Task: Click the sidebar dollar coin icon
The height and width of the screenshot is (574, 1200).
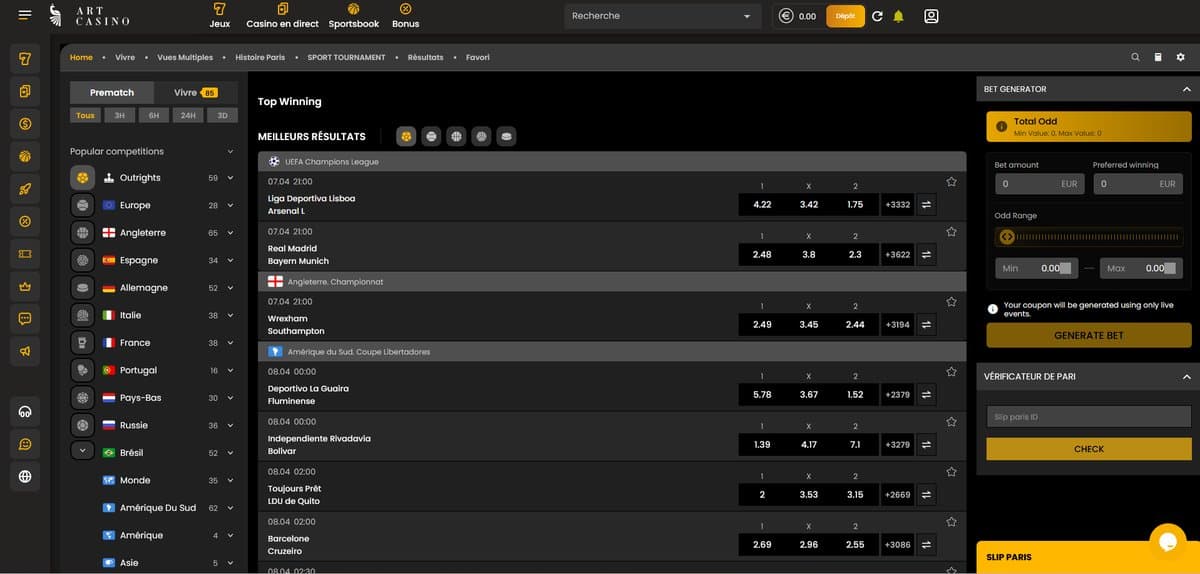Action: tap(25, 124)
